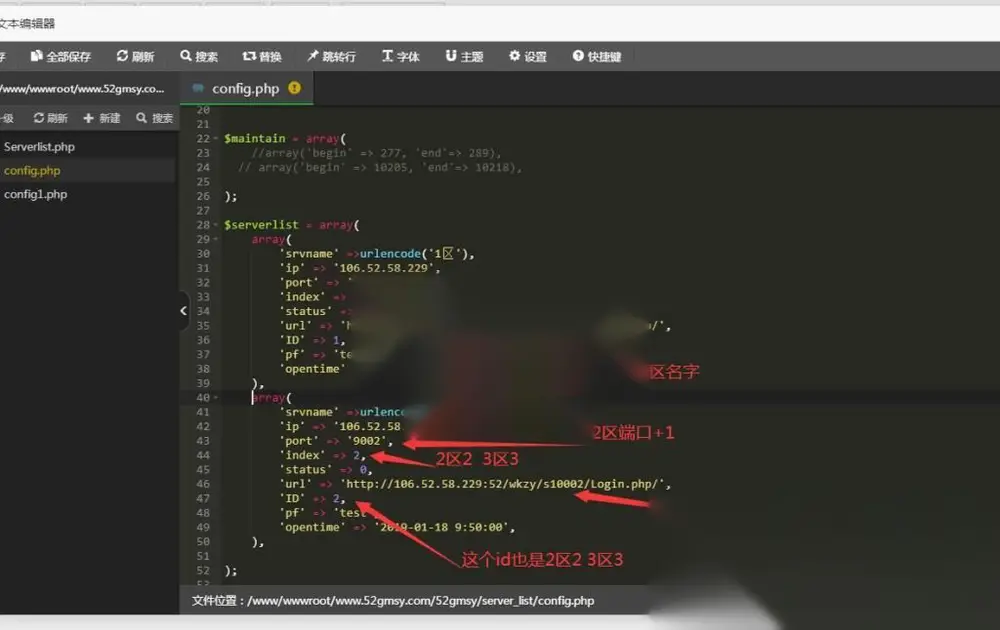Fold the nested array at line 29
1000x630 pixels.
(216, 240)
